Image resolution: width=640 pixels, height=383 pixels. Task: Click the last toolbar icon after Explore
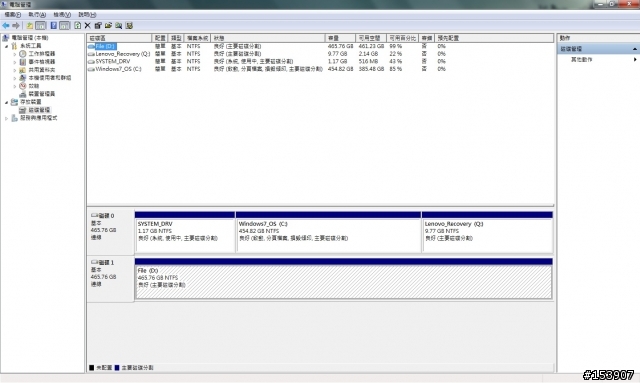pos(129,26)
